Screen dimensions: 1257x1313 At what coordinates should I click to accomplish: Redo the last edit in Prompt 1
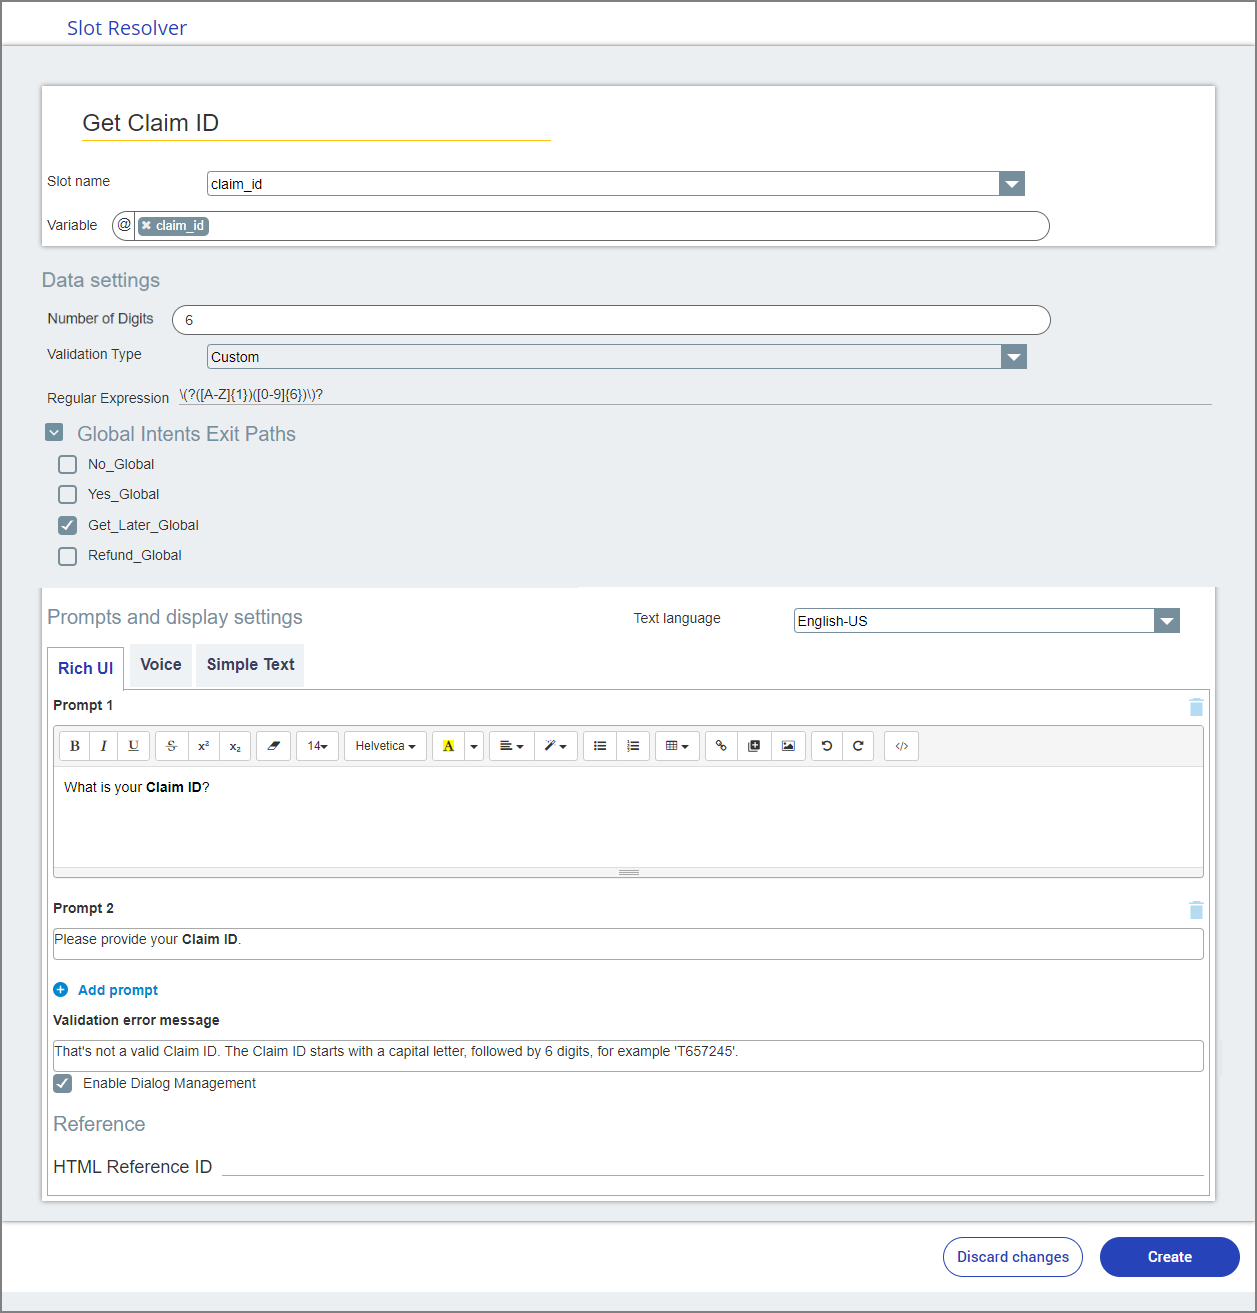point(858,746)
